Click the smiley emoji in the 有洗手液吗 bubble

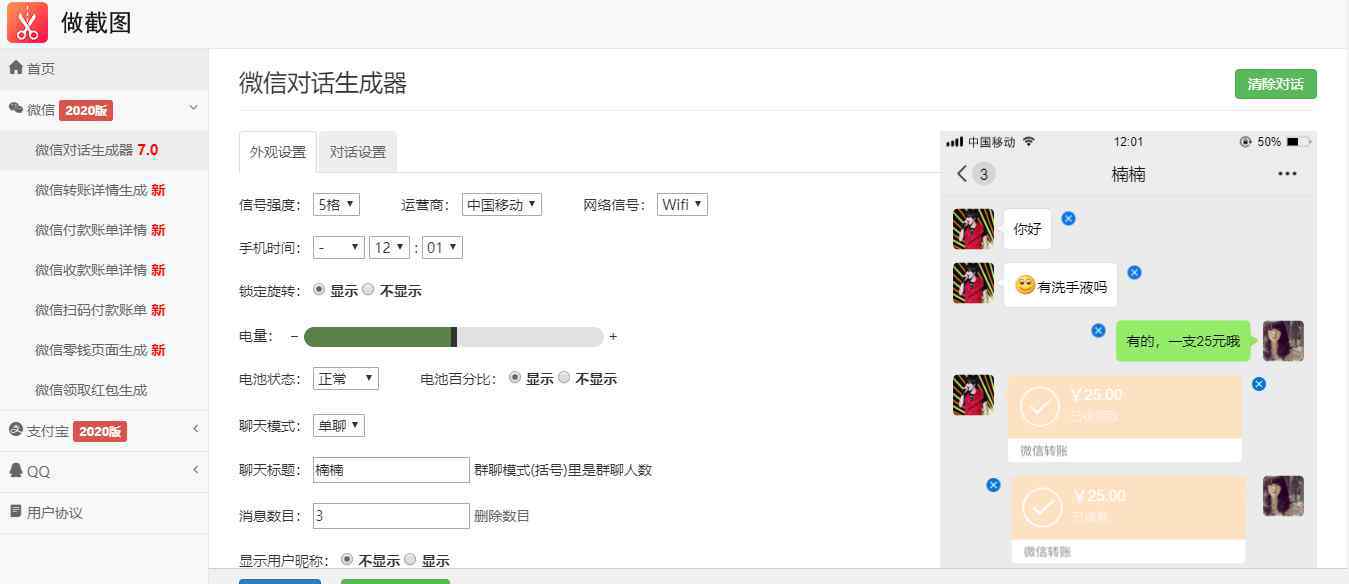tap(1024, 285)
